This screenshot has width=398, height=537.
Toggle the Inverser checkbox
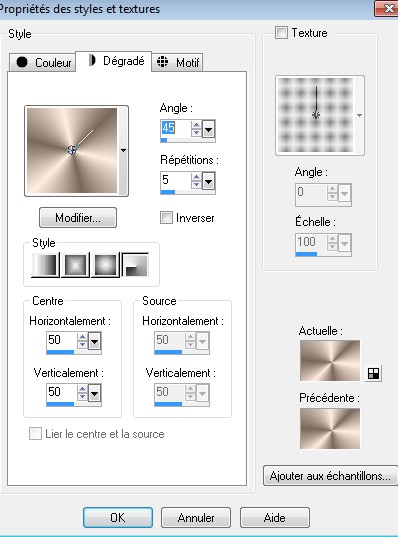pos(166,217)
